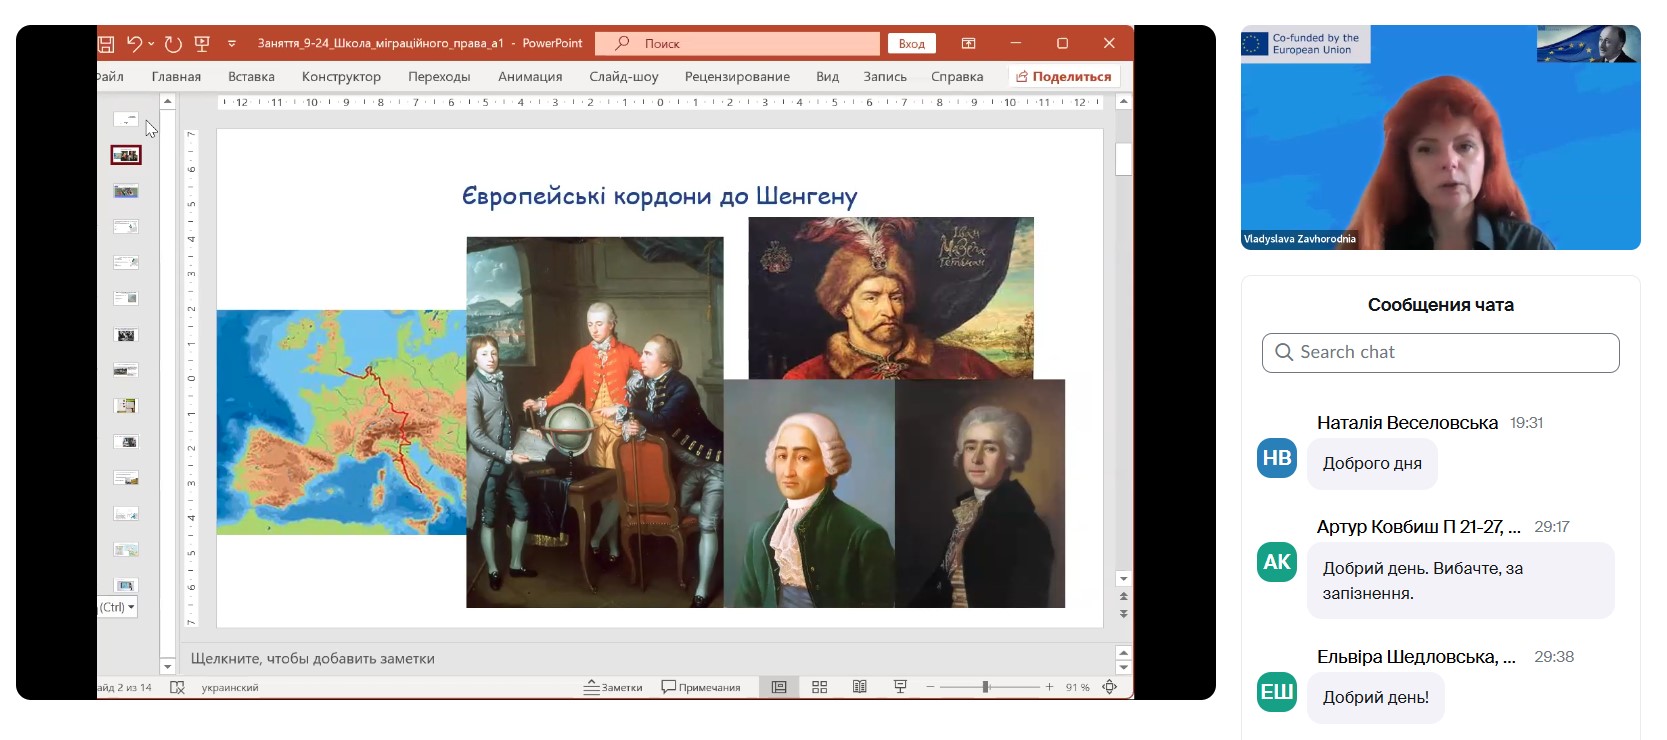Click slide area scroll-down arrow
This screenshot has height=740, width=1667.
[1124, 579]
